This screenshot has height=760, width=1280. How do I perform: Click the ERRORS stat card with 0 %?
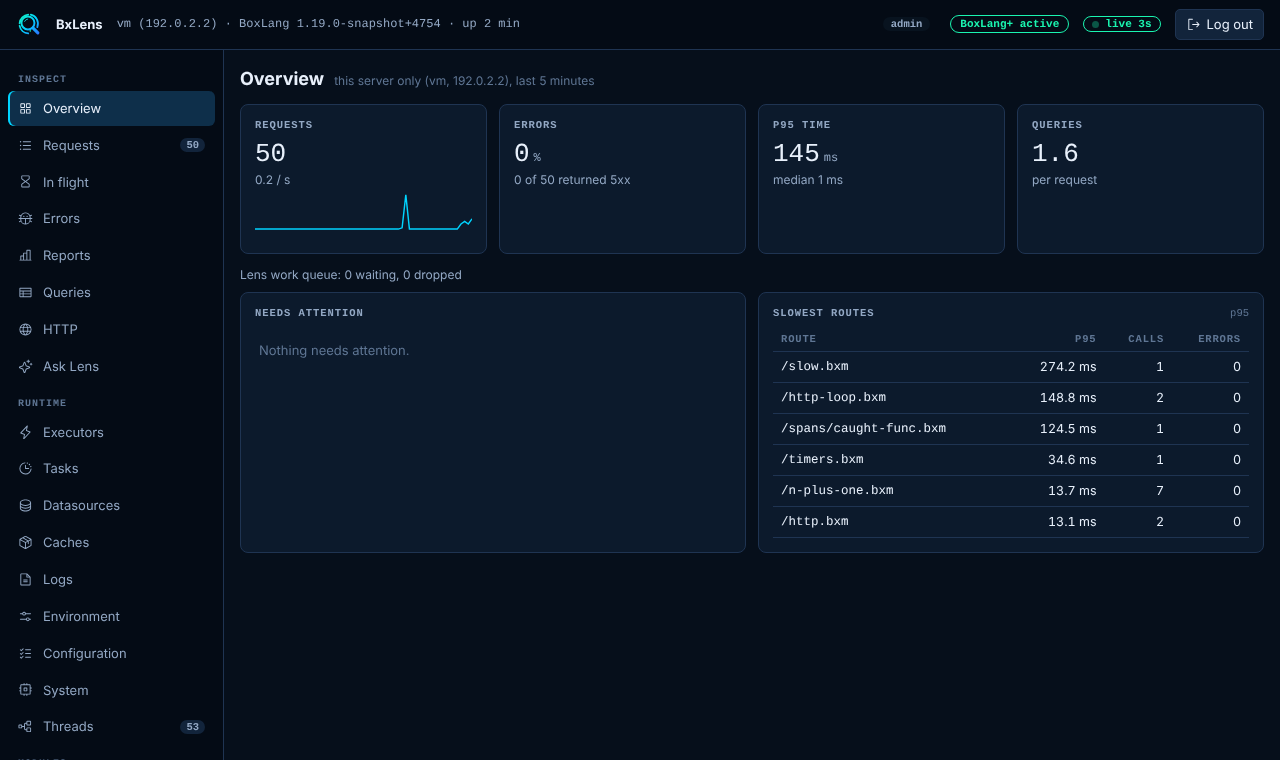coord(622,179)
